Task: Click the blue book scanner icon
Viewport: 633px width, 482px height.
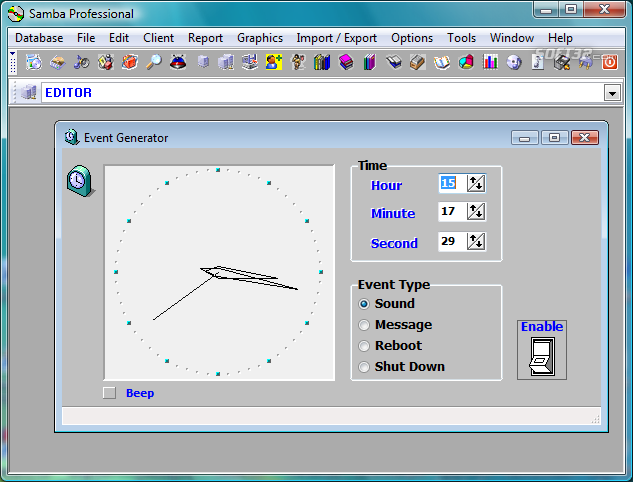Action: coord(394,62)
